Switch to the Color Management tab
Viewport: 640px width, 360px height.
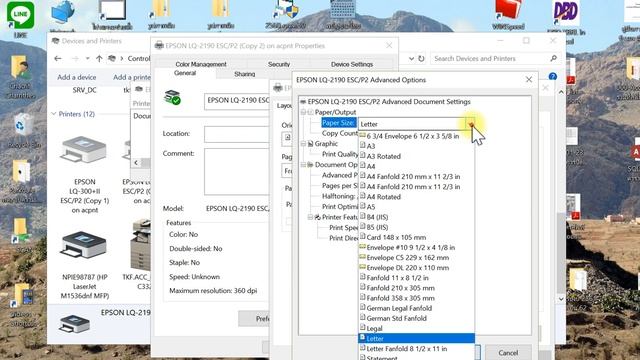(201, 64)
